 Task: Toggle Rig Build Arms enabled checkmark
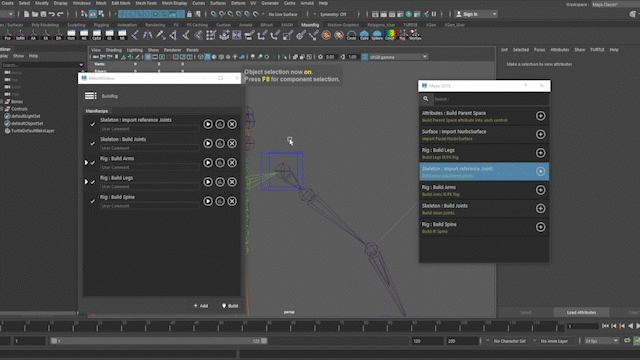tap(93, 162)
